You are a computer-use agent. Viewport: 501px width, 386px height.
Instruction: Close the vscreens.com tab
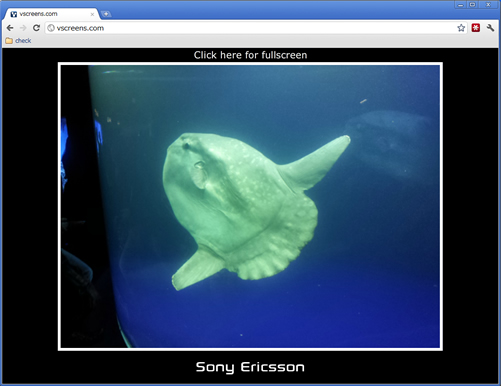(x=92, y=14)
